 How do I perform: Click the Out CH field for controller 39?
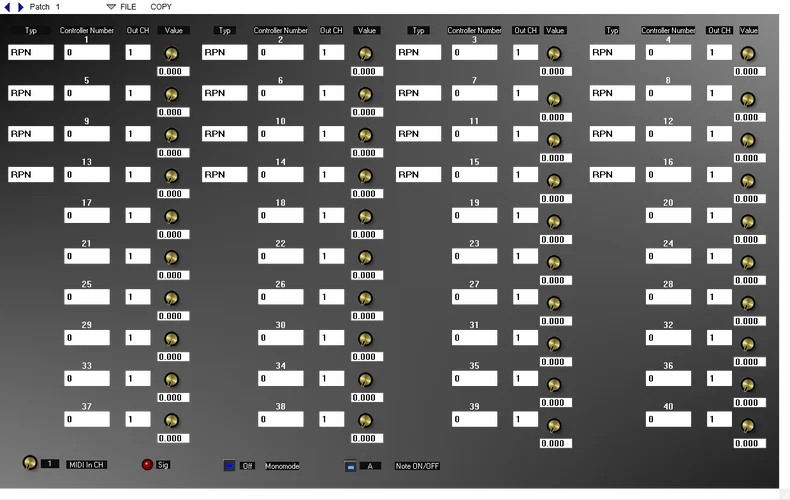click(x=525, y=420)
